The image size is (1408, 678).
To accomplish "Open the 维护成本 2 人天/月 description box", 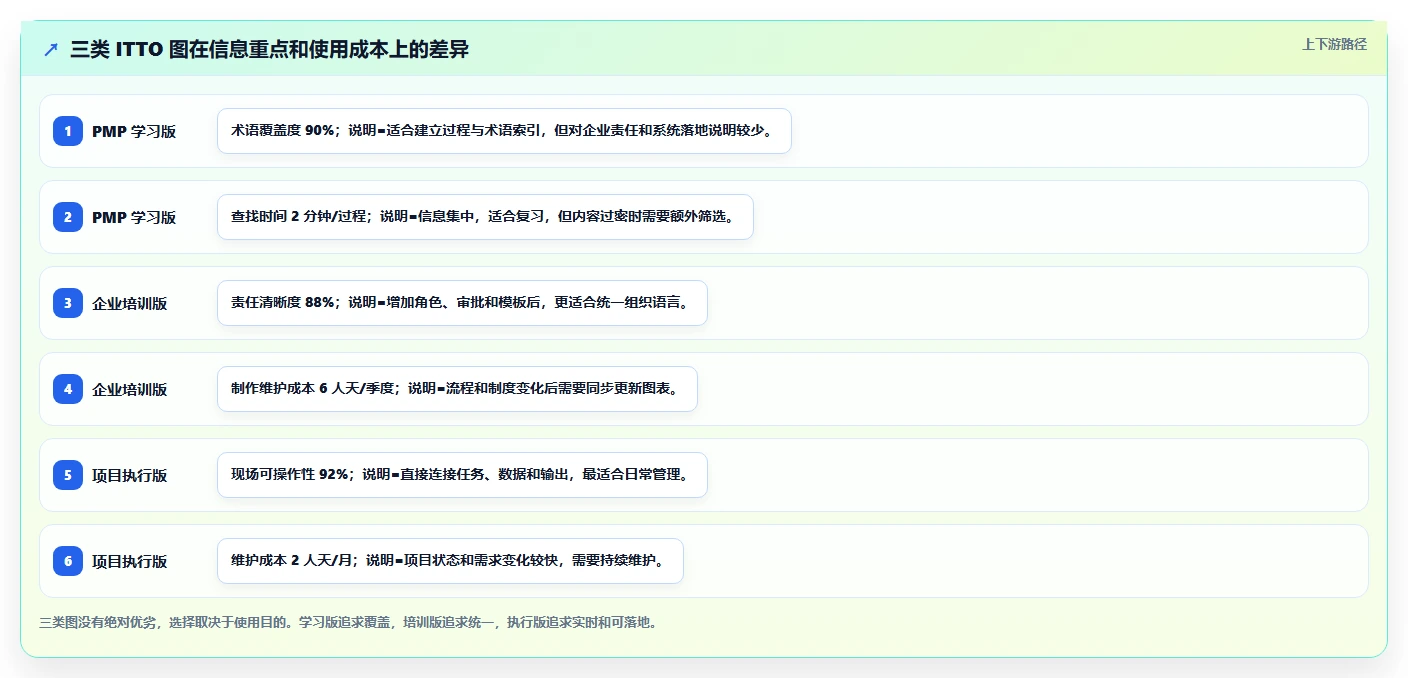I will click(x=450, y=561).
